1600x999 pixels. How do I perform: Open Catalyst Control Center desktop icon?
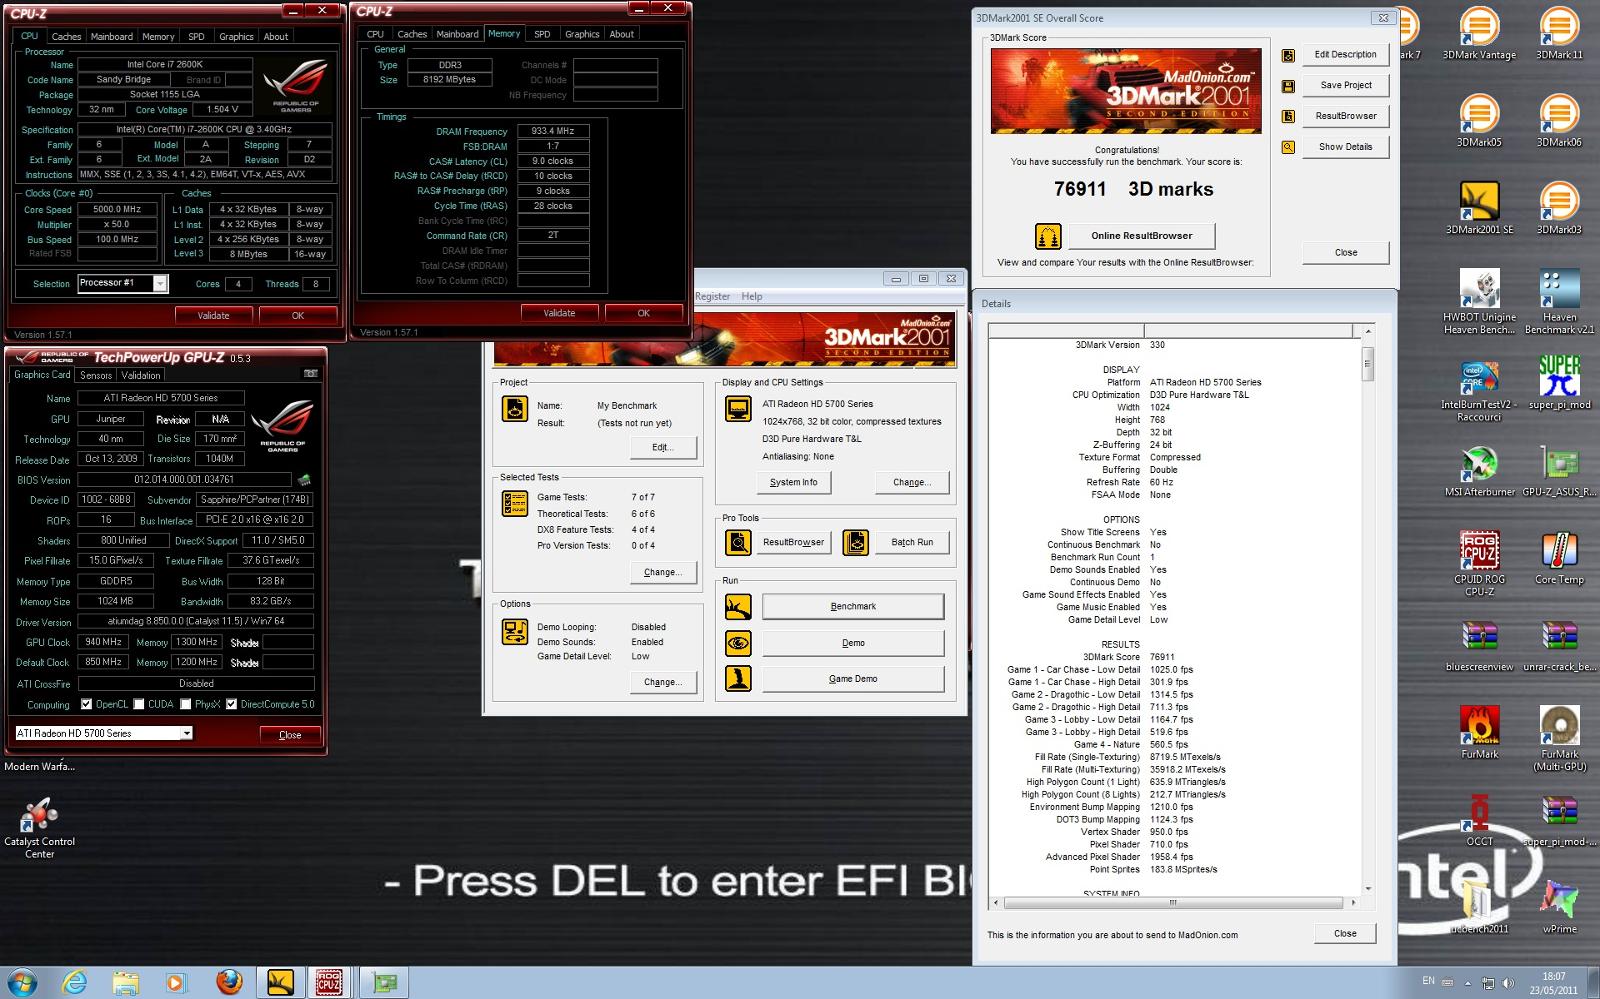(x=39, y=828)
